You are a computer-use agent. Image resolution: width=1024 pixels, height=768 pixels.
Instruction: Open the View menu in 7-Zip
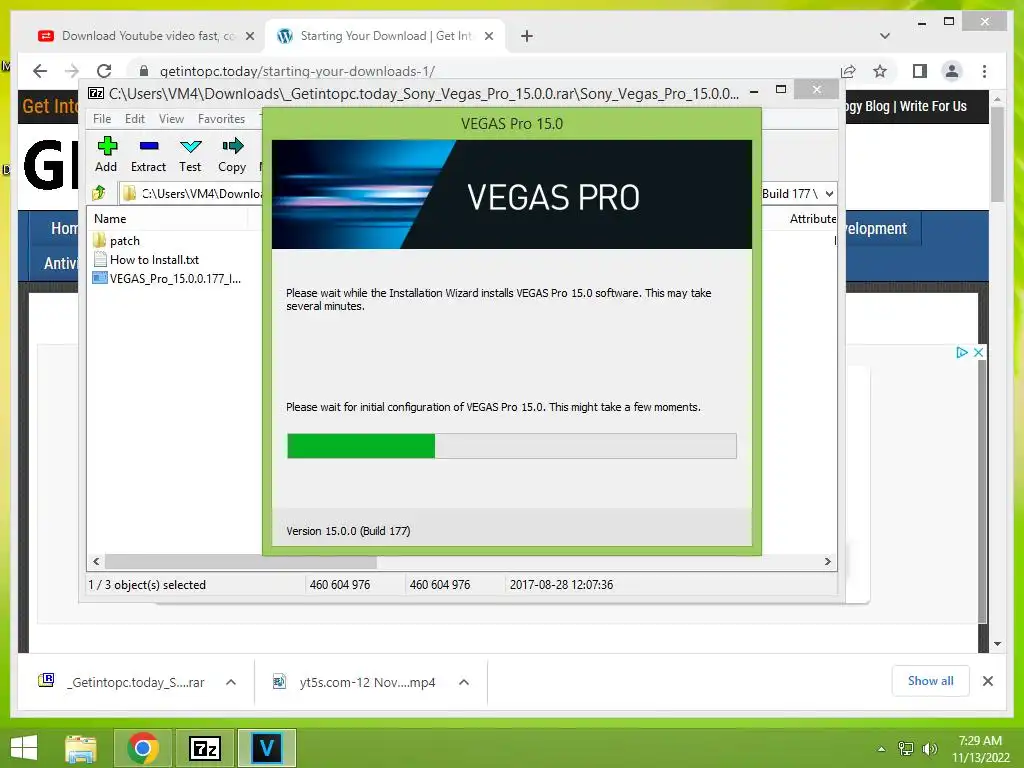(x=171, y=119)
